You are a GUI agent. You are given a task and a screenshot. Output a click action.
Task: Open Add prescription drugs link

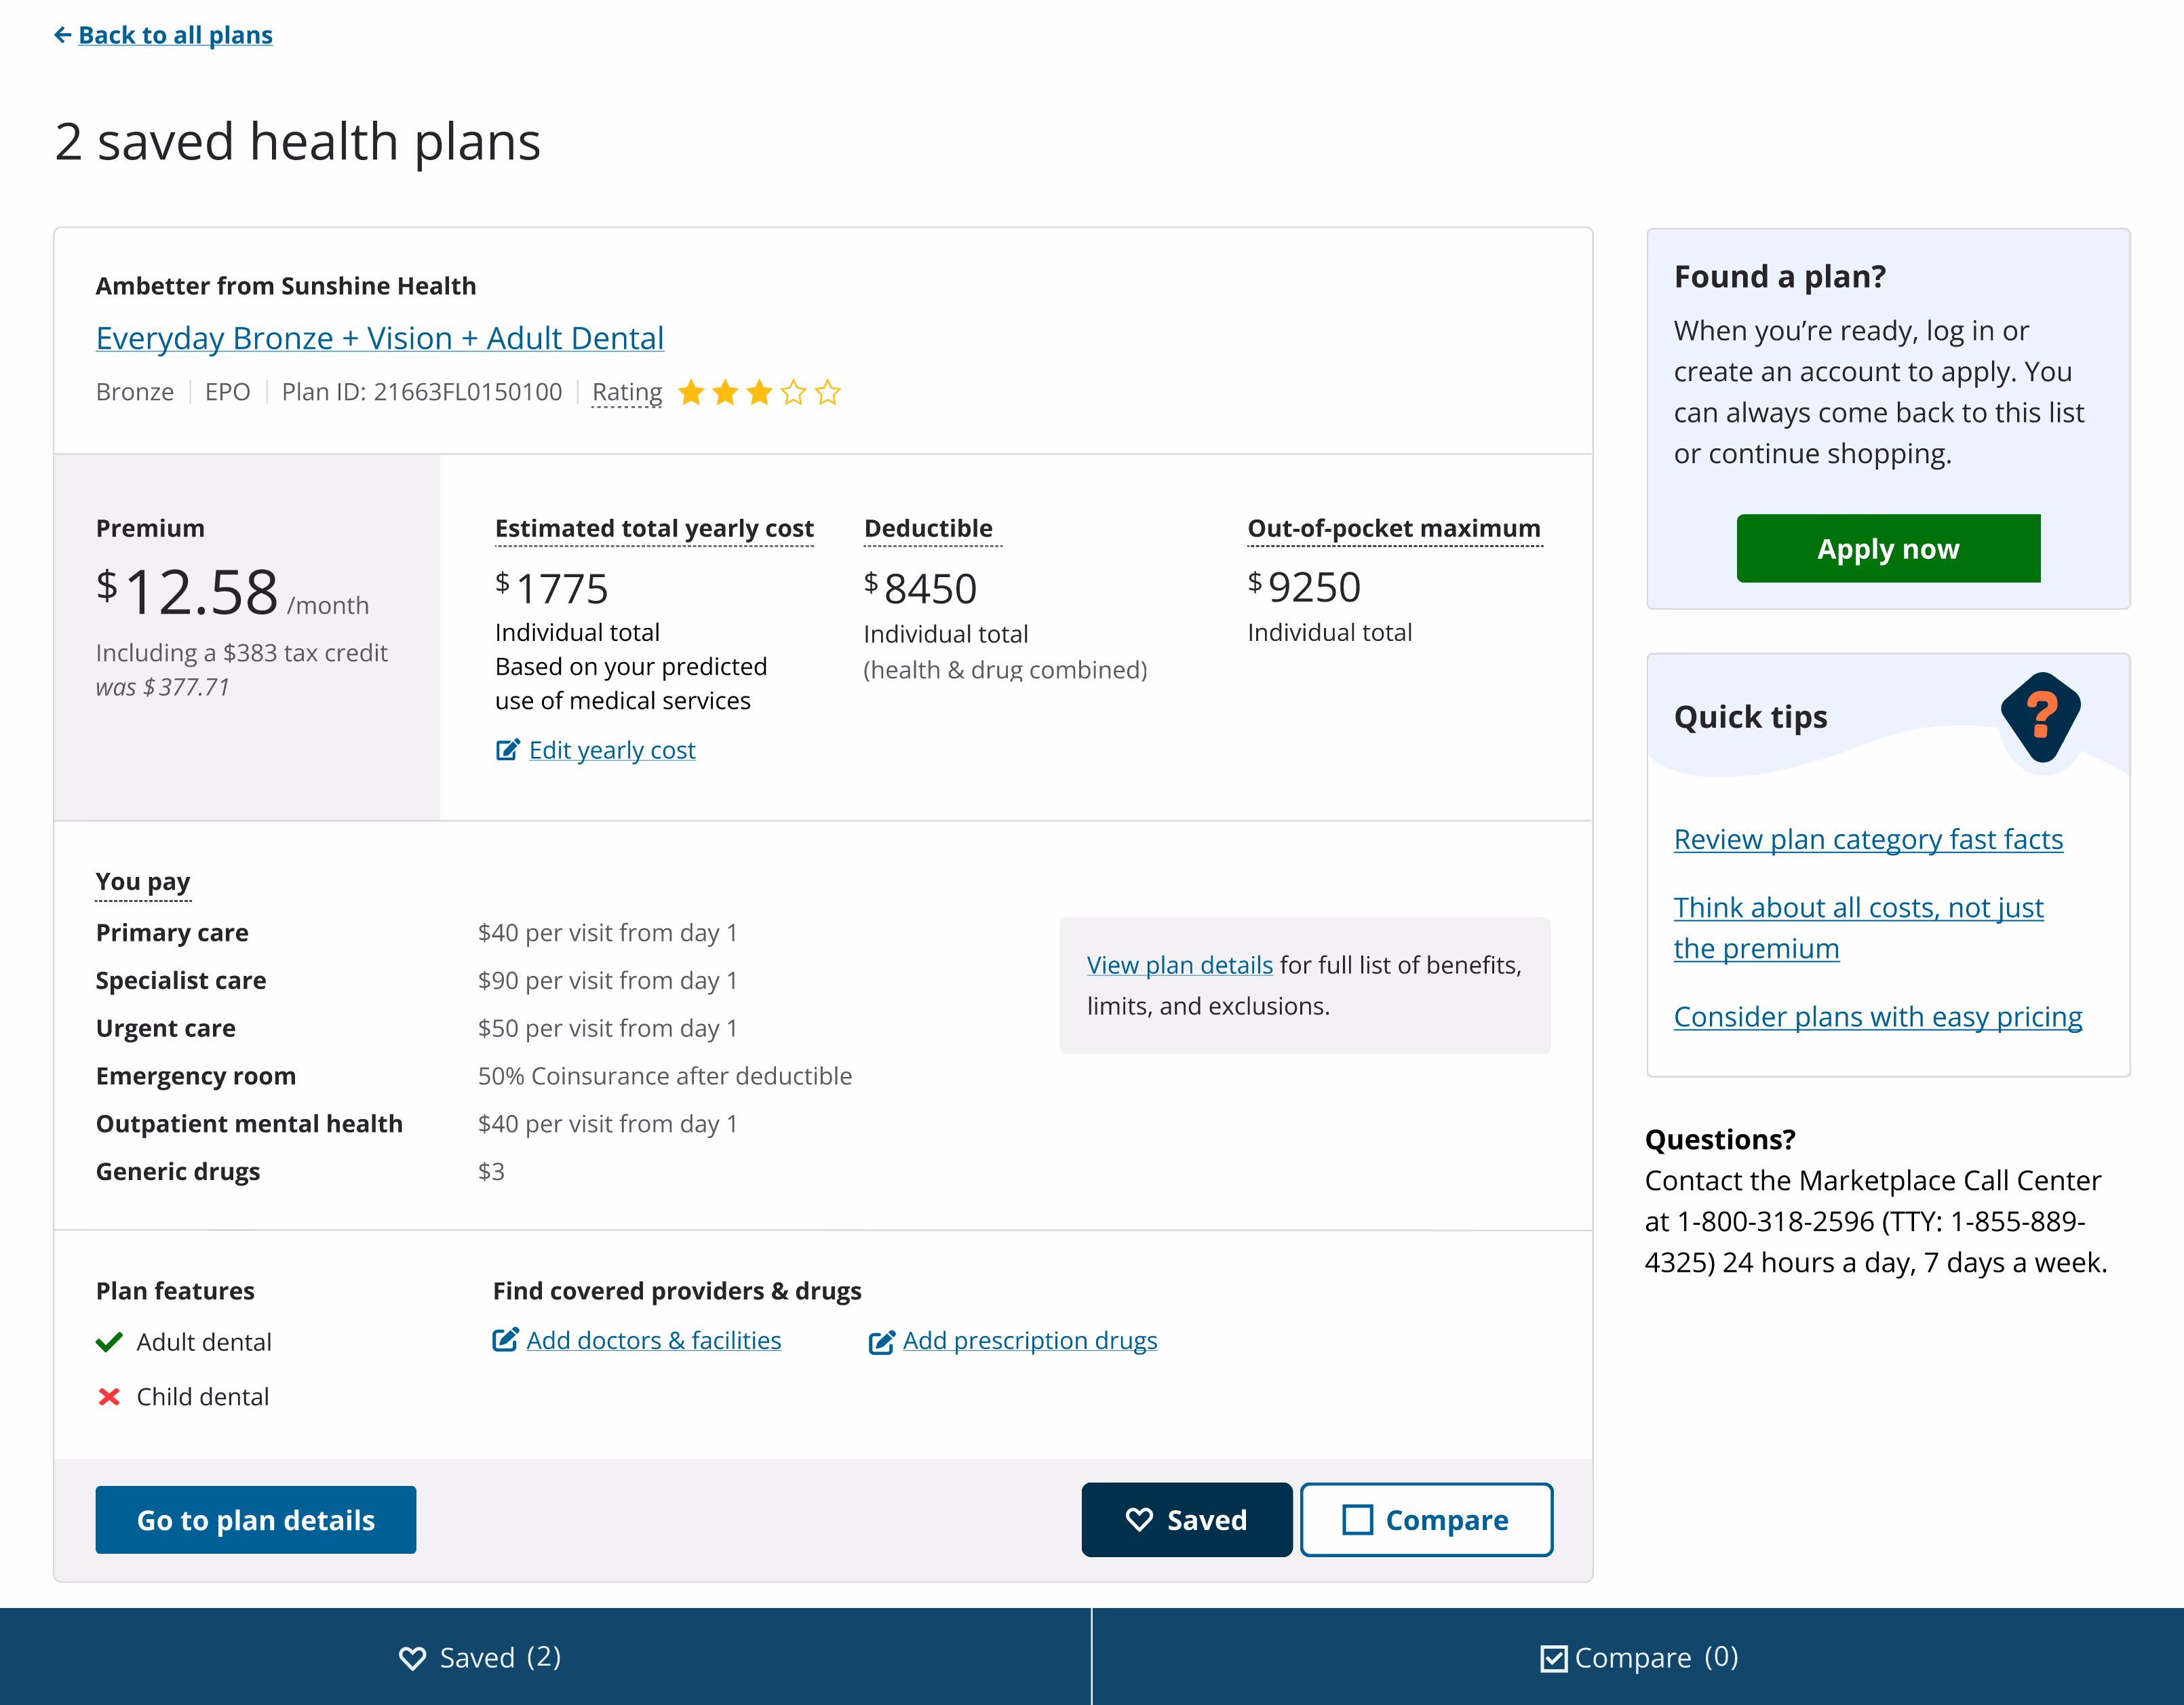[x=1030, y=1340]
